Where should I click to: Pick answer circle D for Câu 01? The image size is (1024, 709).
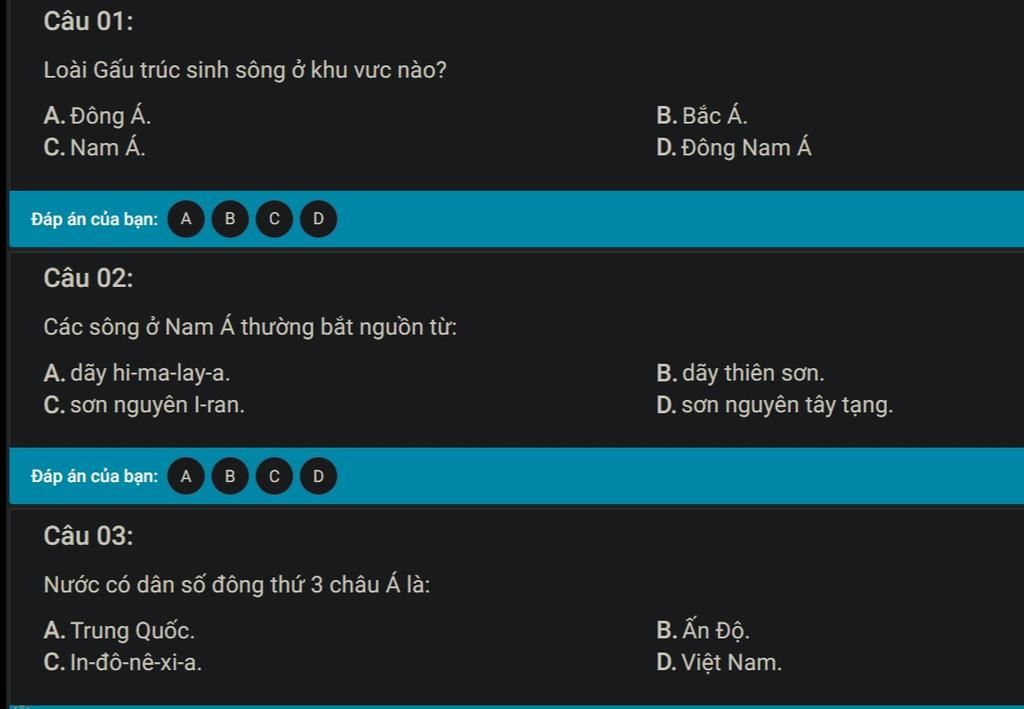[x=319, y=219]
